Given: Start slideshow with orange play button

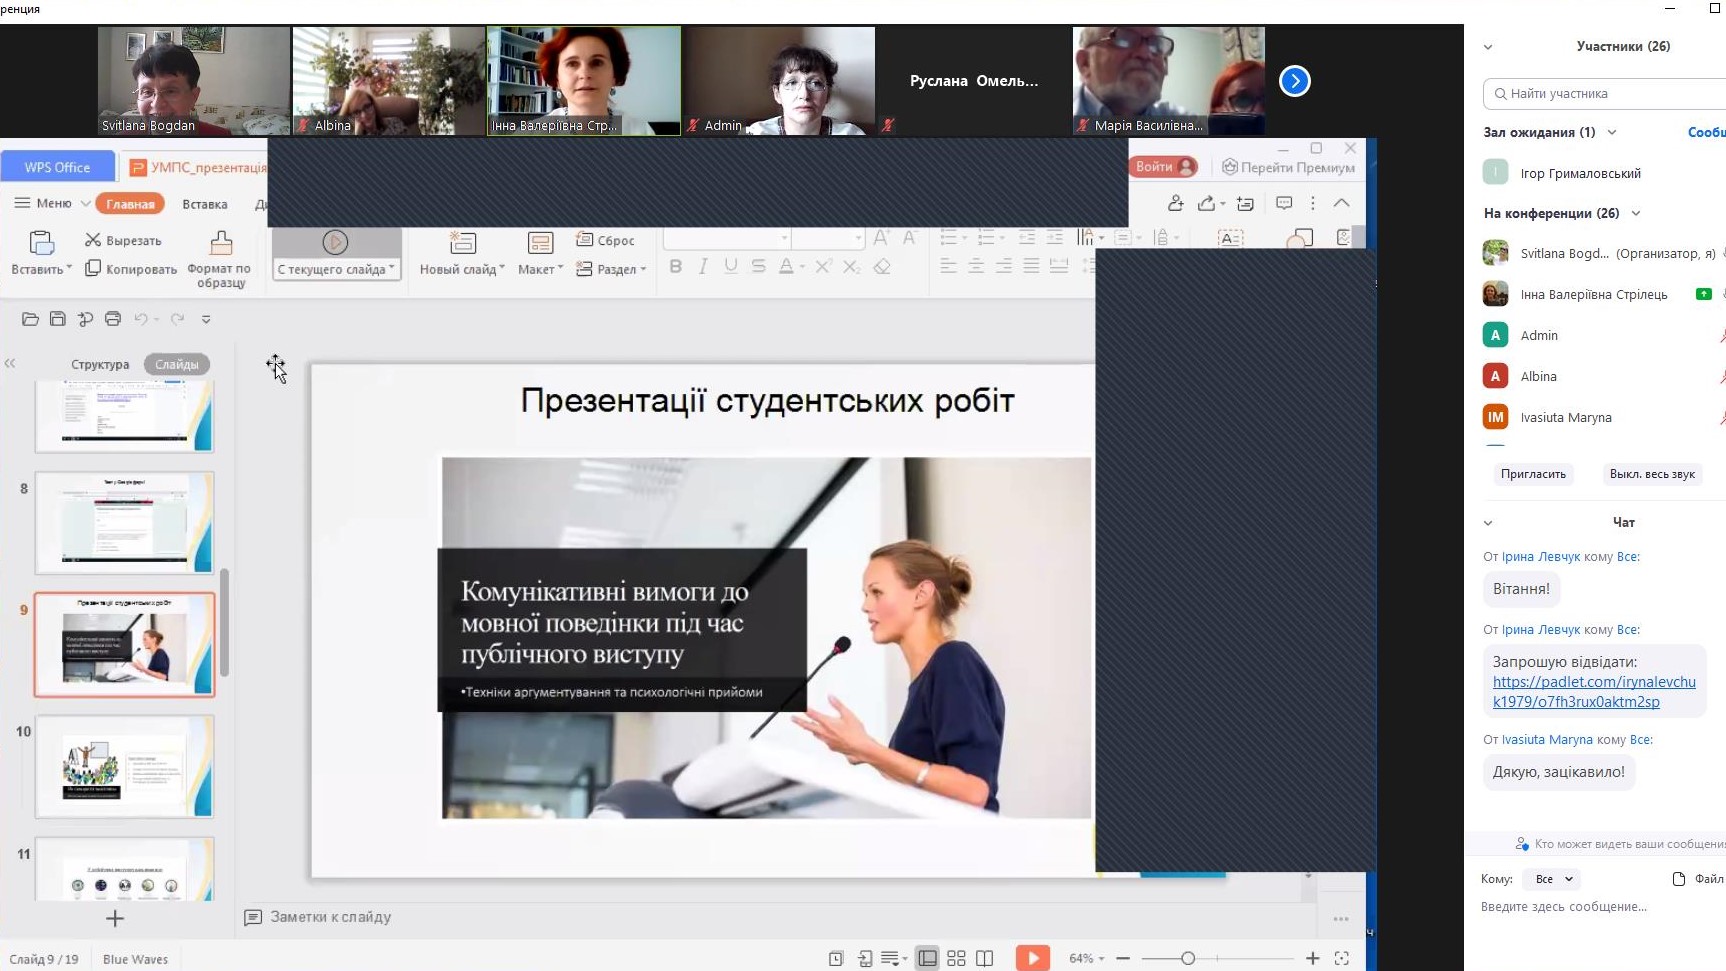Looking at the screenshot, I should tap(1032, 958).
